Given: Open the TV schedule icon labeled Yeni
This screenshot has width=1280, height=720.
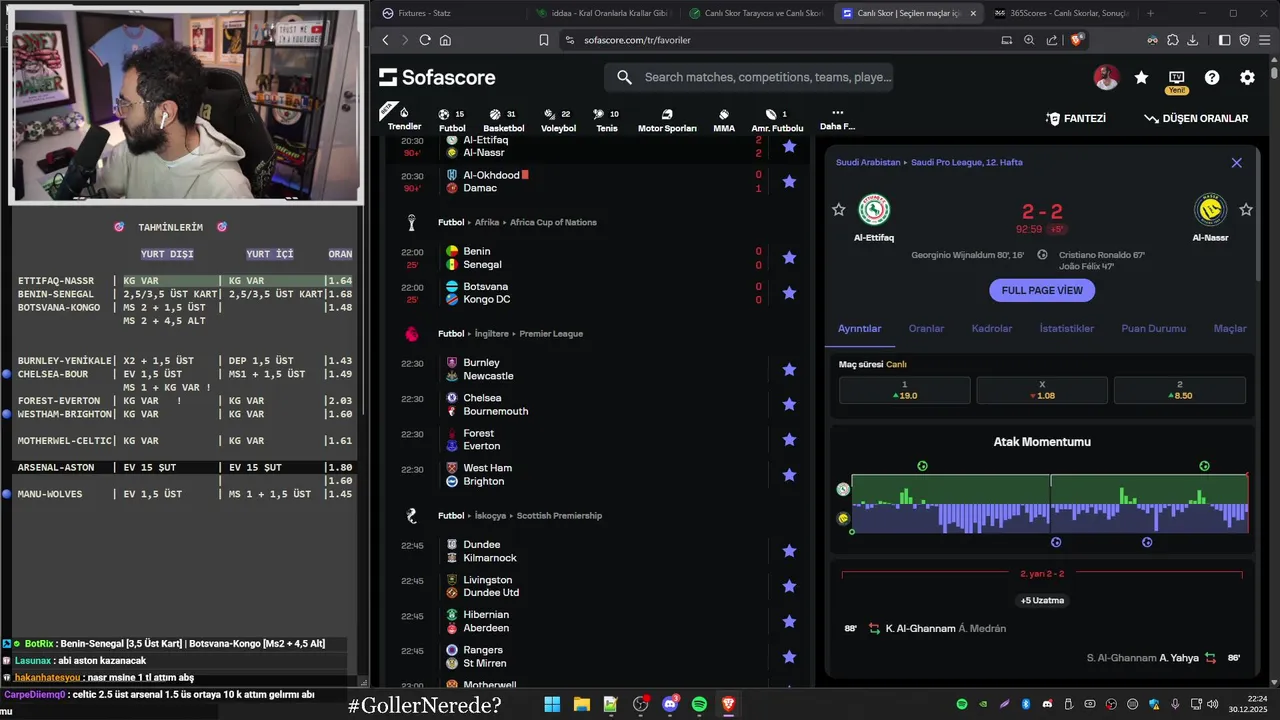Looking at the screenshot, I should (x=1176, y=78).
